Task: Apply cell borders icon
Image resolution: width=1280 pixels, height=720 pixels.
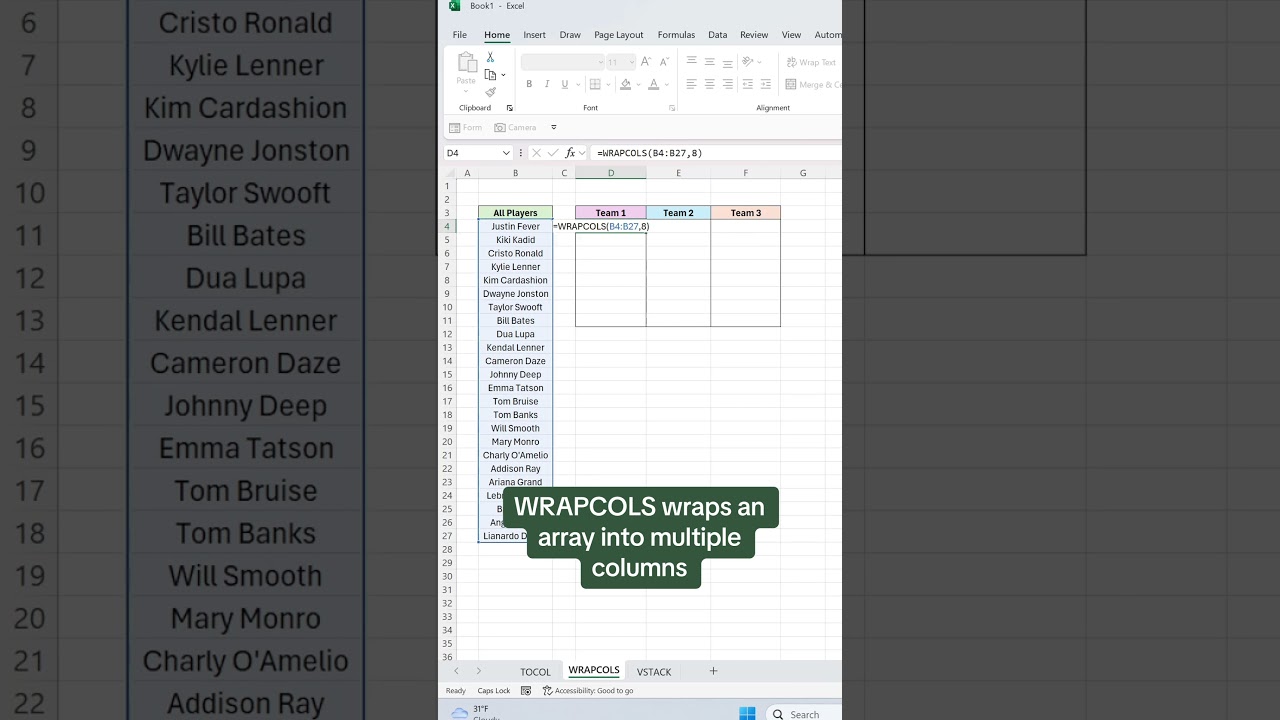Action: pos(595,85)
